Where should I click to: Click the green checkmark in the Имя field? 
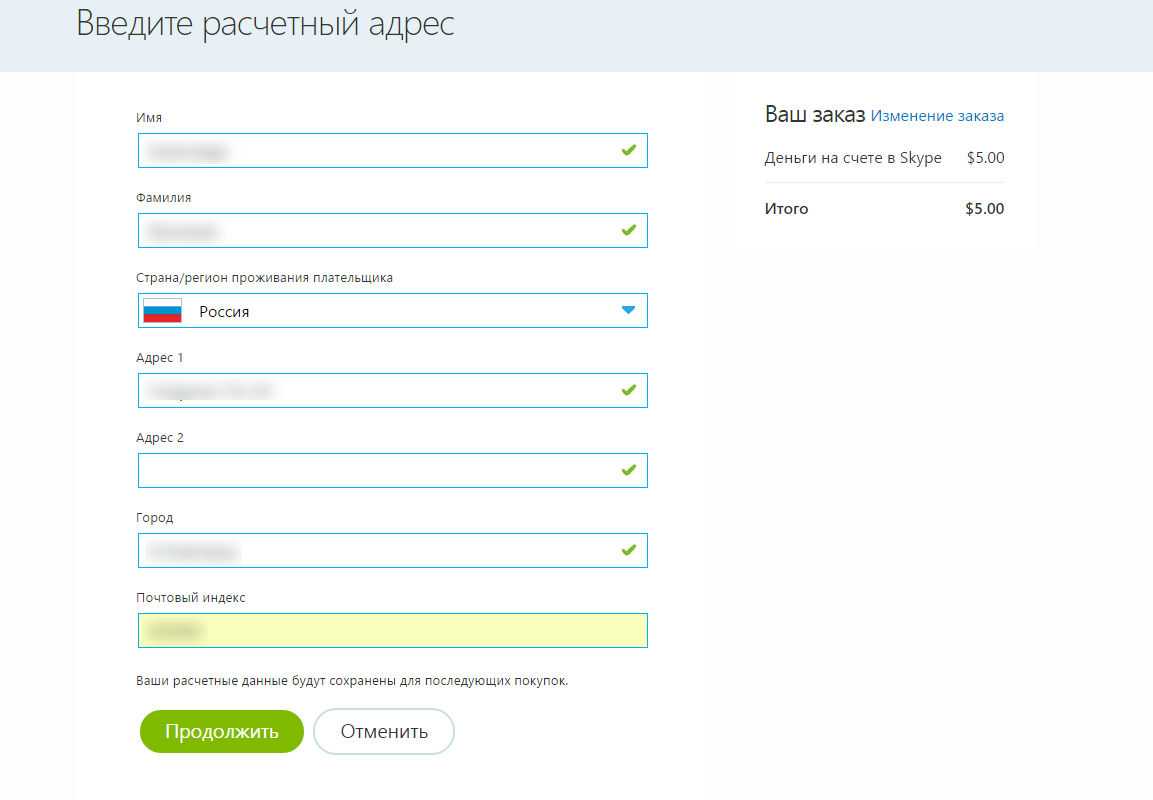coord(628,150)
